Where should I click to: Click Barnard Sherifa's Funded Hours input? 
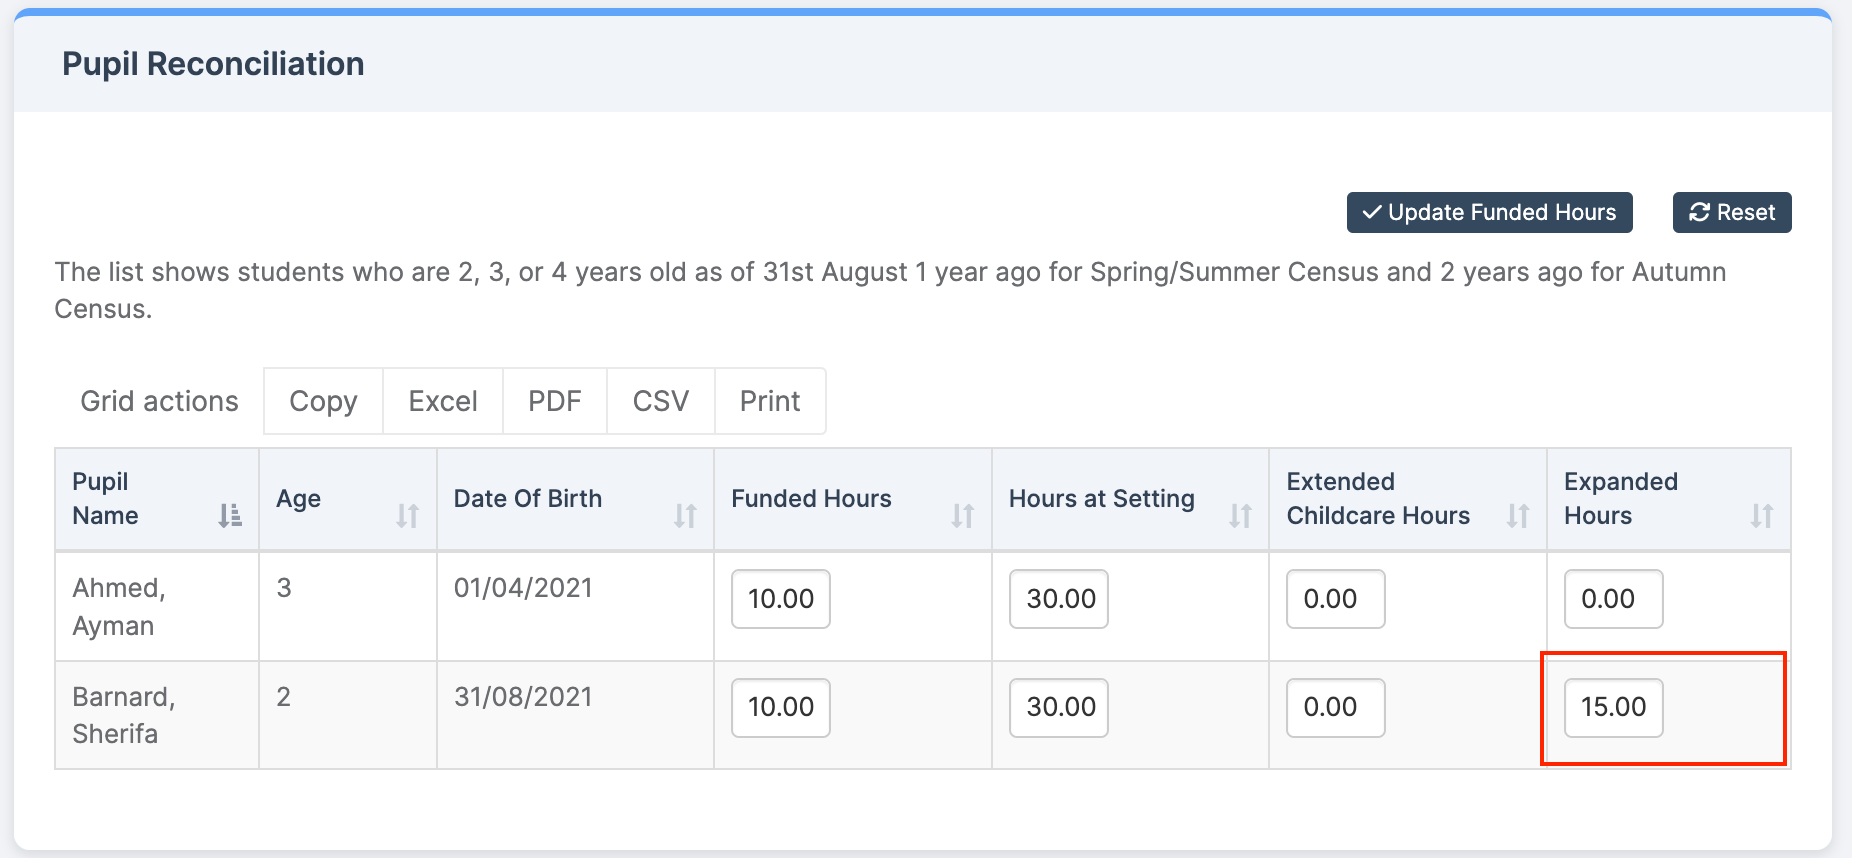click(x=781, y=707)
